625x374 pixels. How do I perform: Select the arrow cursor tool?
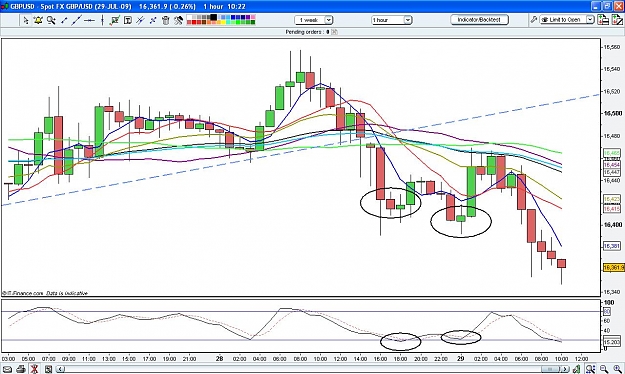[x=26, y=20]
